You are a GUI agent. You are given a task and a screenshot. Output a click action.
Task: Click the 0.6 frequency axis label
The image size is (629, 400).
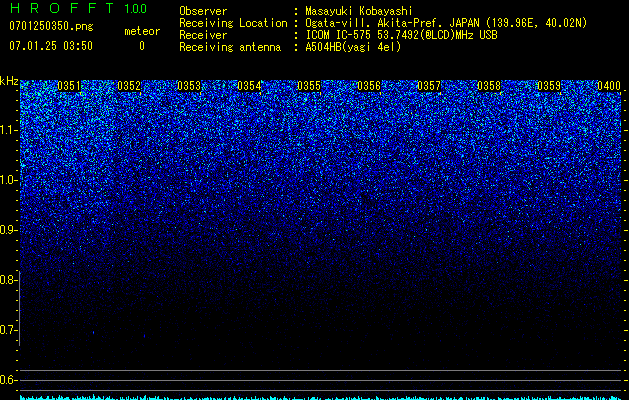coord(7,380)
